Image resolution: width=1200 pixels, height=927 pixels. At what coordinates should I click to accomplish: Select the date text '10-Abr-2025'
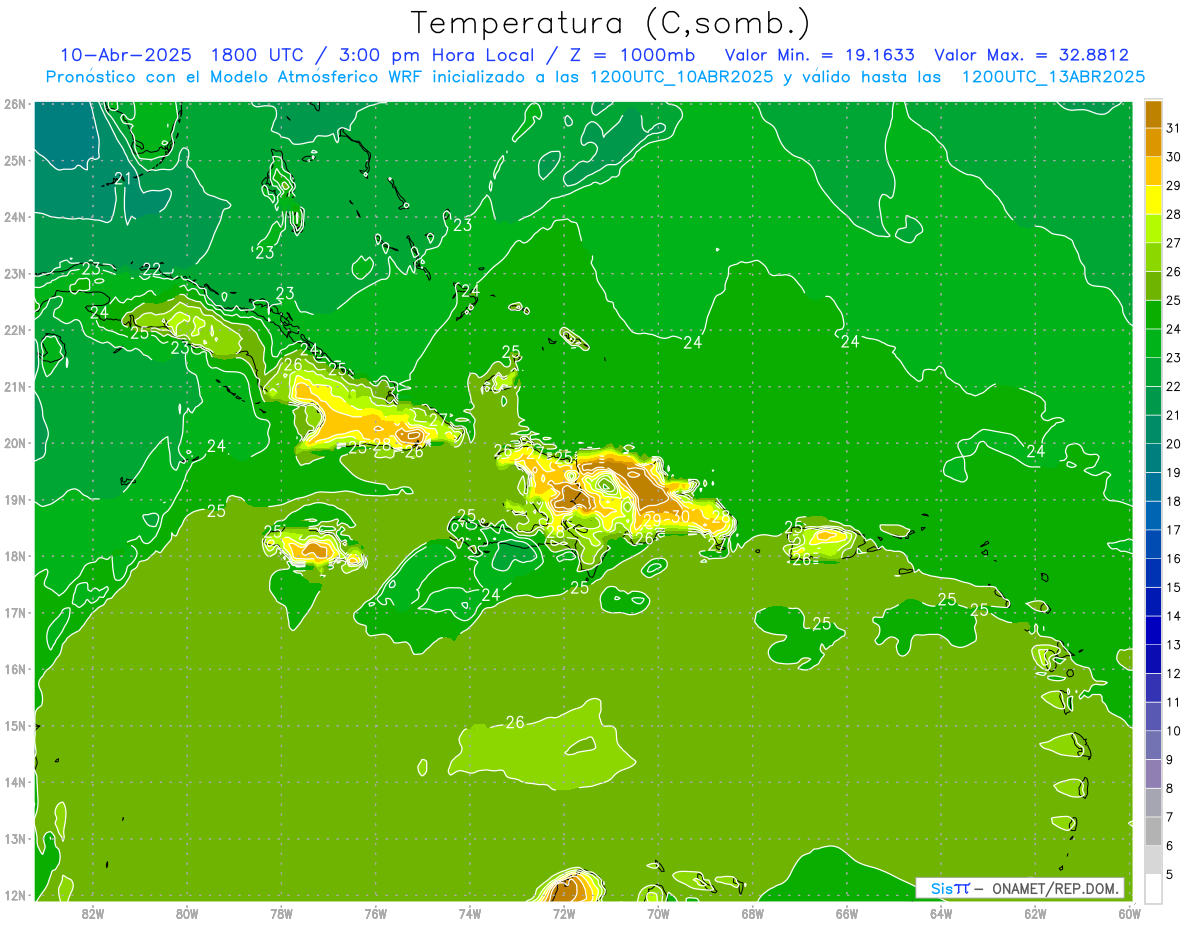tap(125, 55)
